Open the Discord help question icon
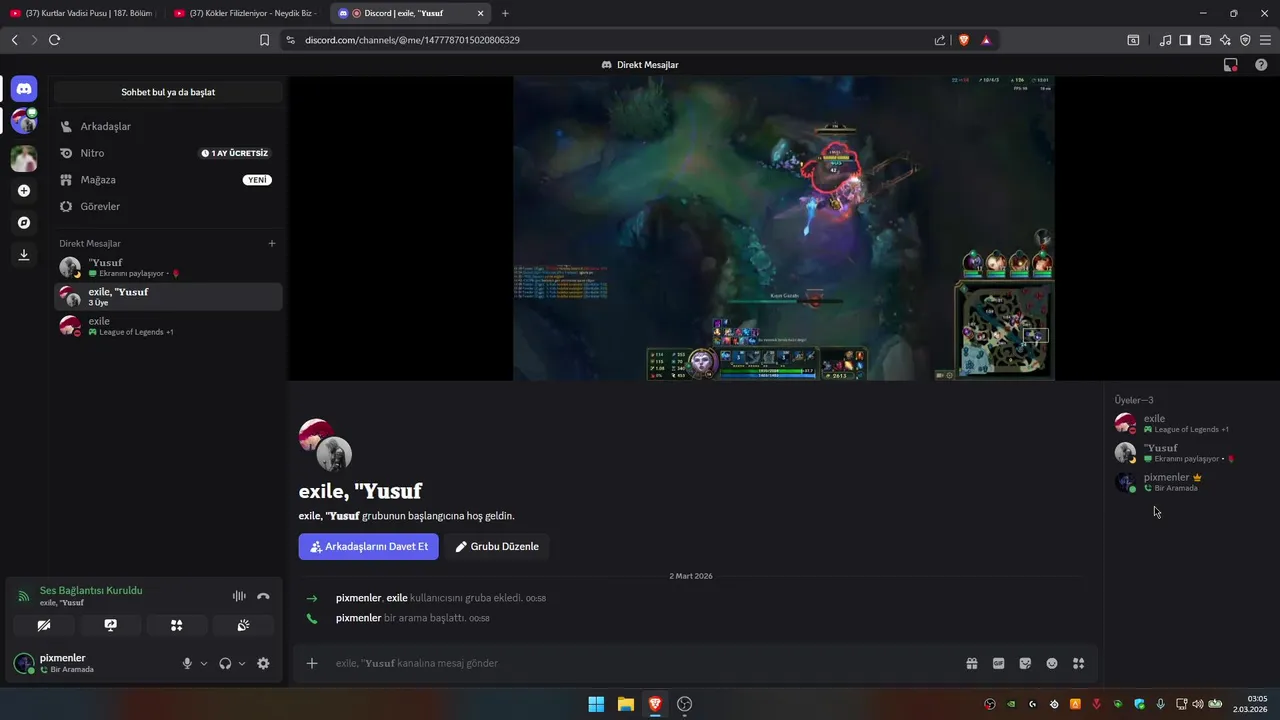Viewport: 1280px width, 720px height. pyautogui.click(x=1261, y=65)
